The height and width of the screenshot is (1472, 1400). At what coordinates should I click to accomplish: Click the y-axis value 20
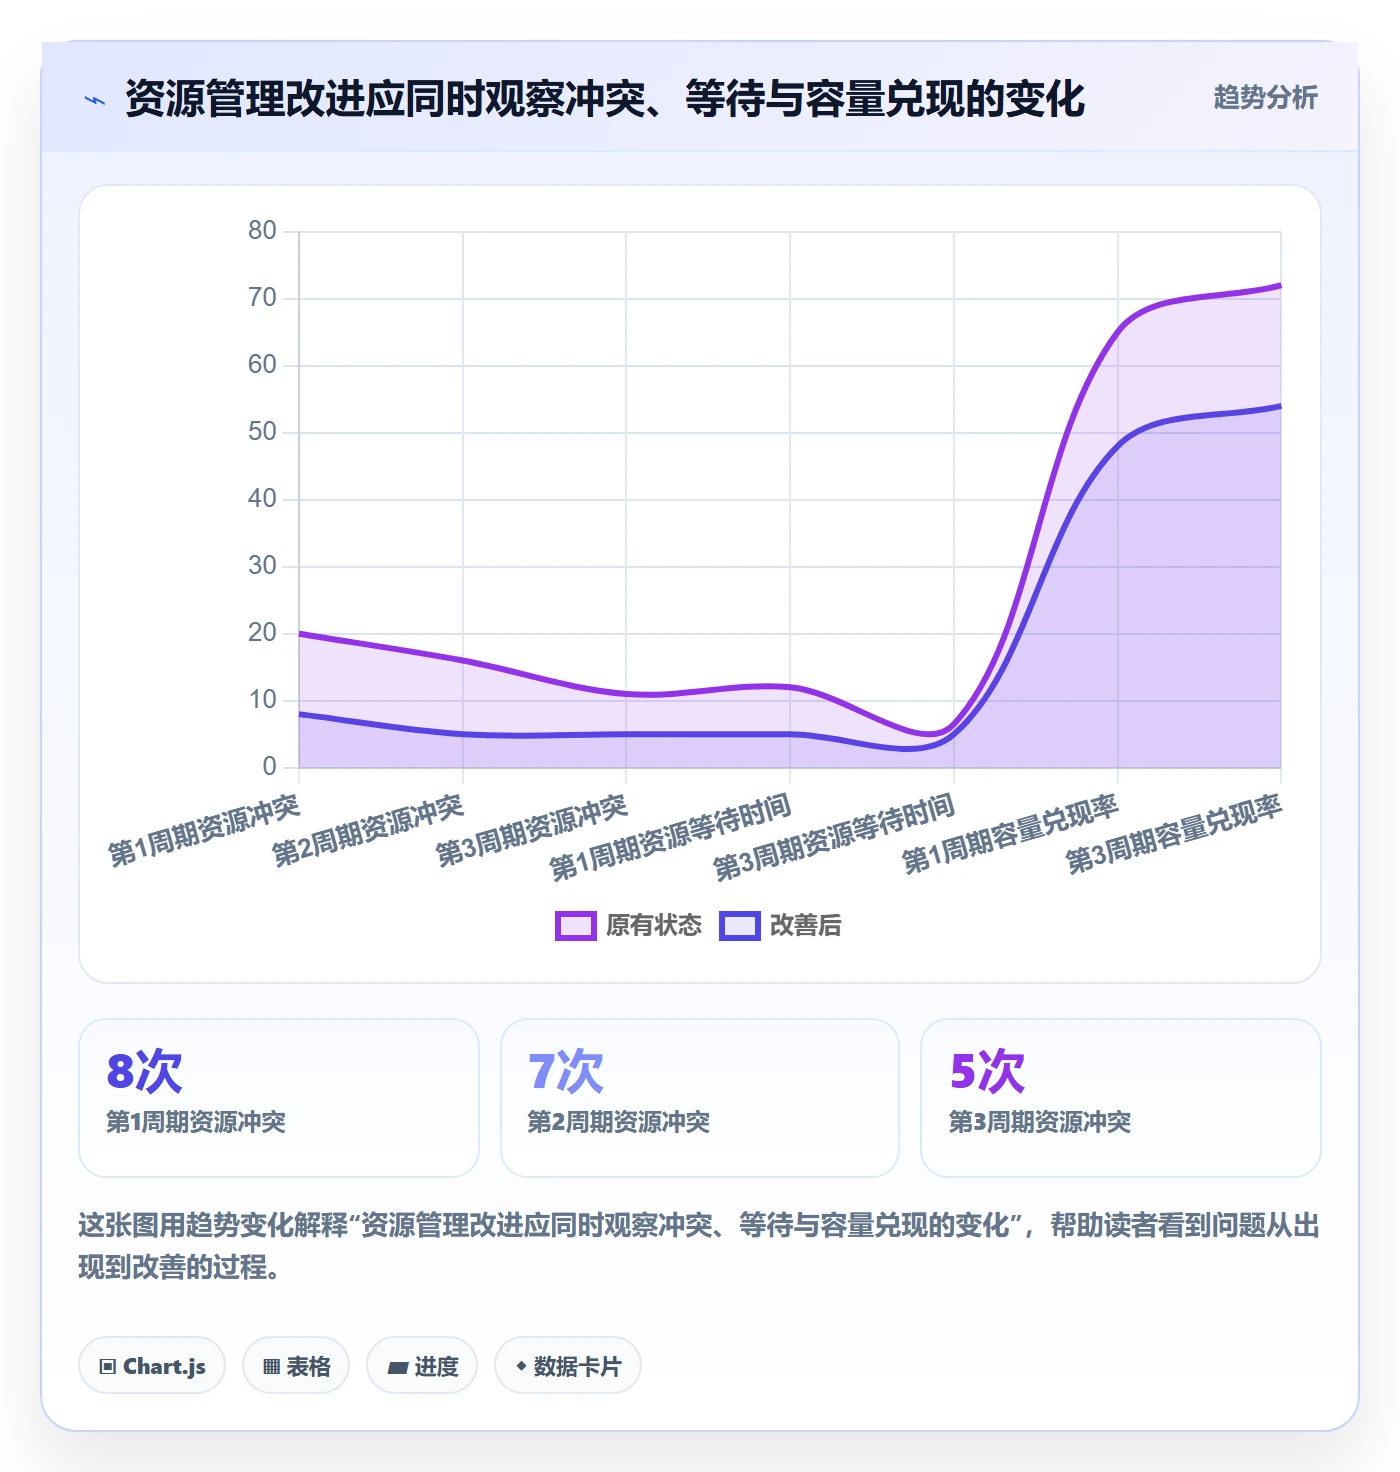pyautogui.click(x=262, y=633)
